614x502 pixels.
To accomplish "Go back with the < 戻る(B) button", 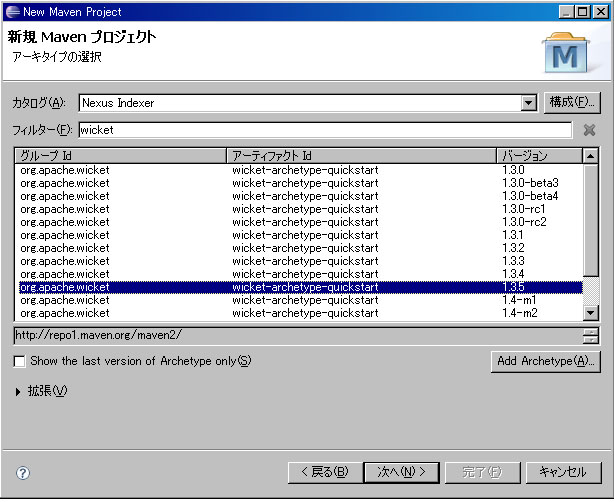I will click(325, 472).
